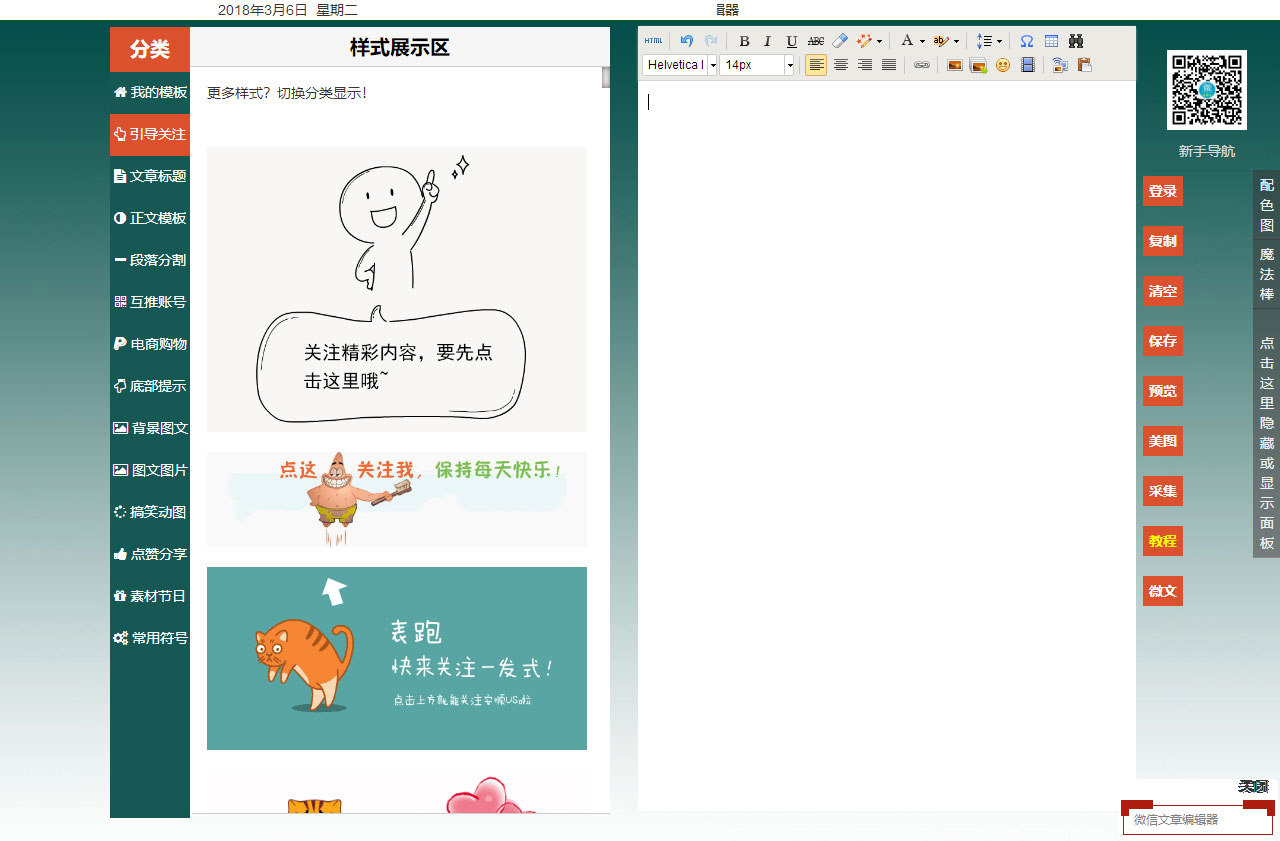Open the font family dropdown
The height and width of the screenshot is (841, 1280).
tap(678, 64)
